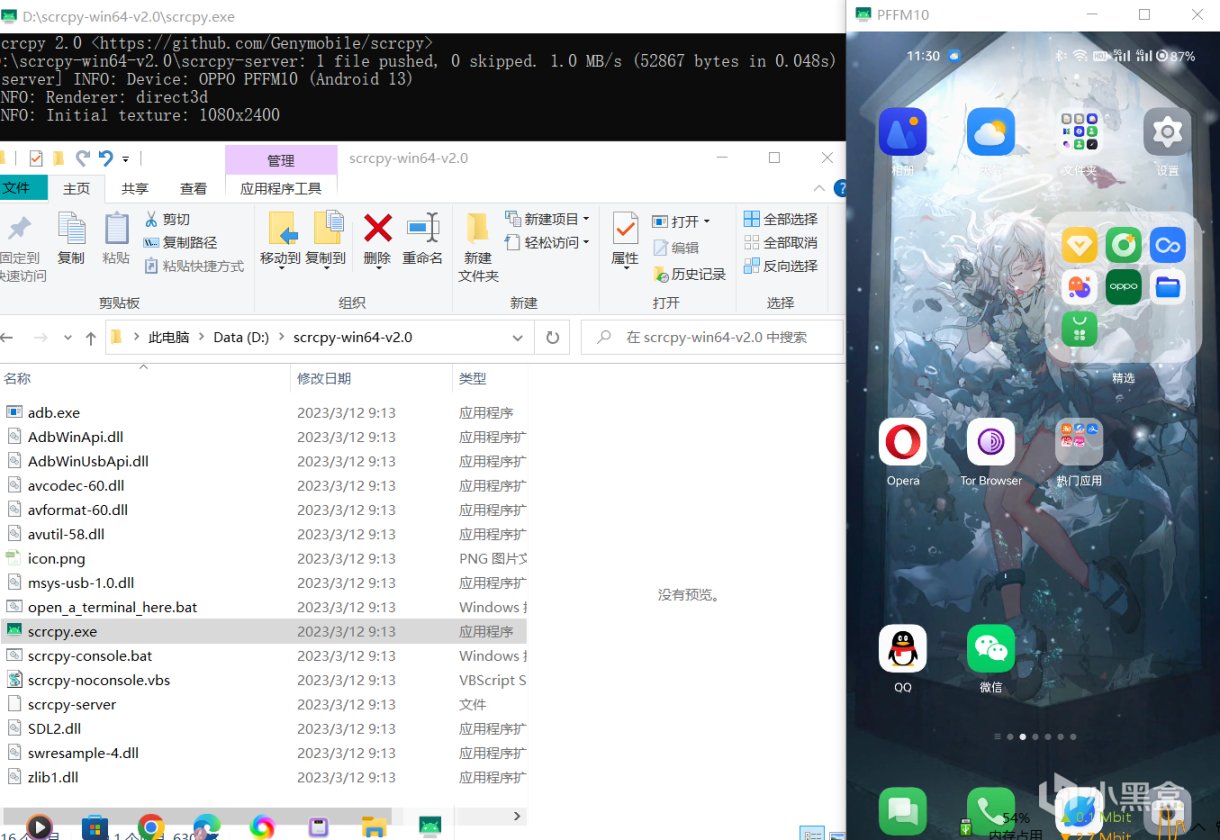Click the Up arrow in Explorer navigation
This screenshot has width=1220, height=840.
(x=91, y=338)
